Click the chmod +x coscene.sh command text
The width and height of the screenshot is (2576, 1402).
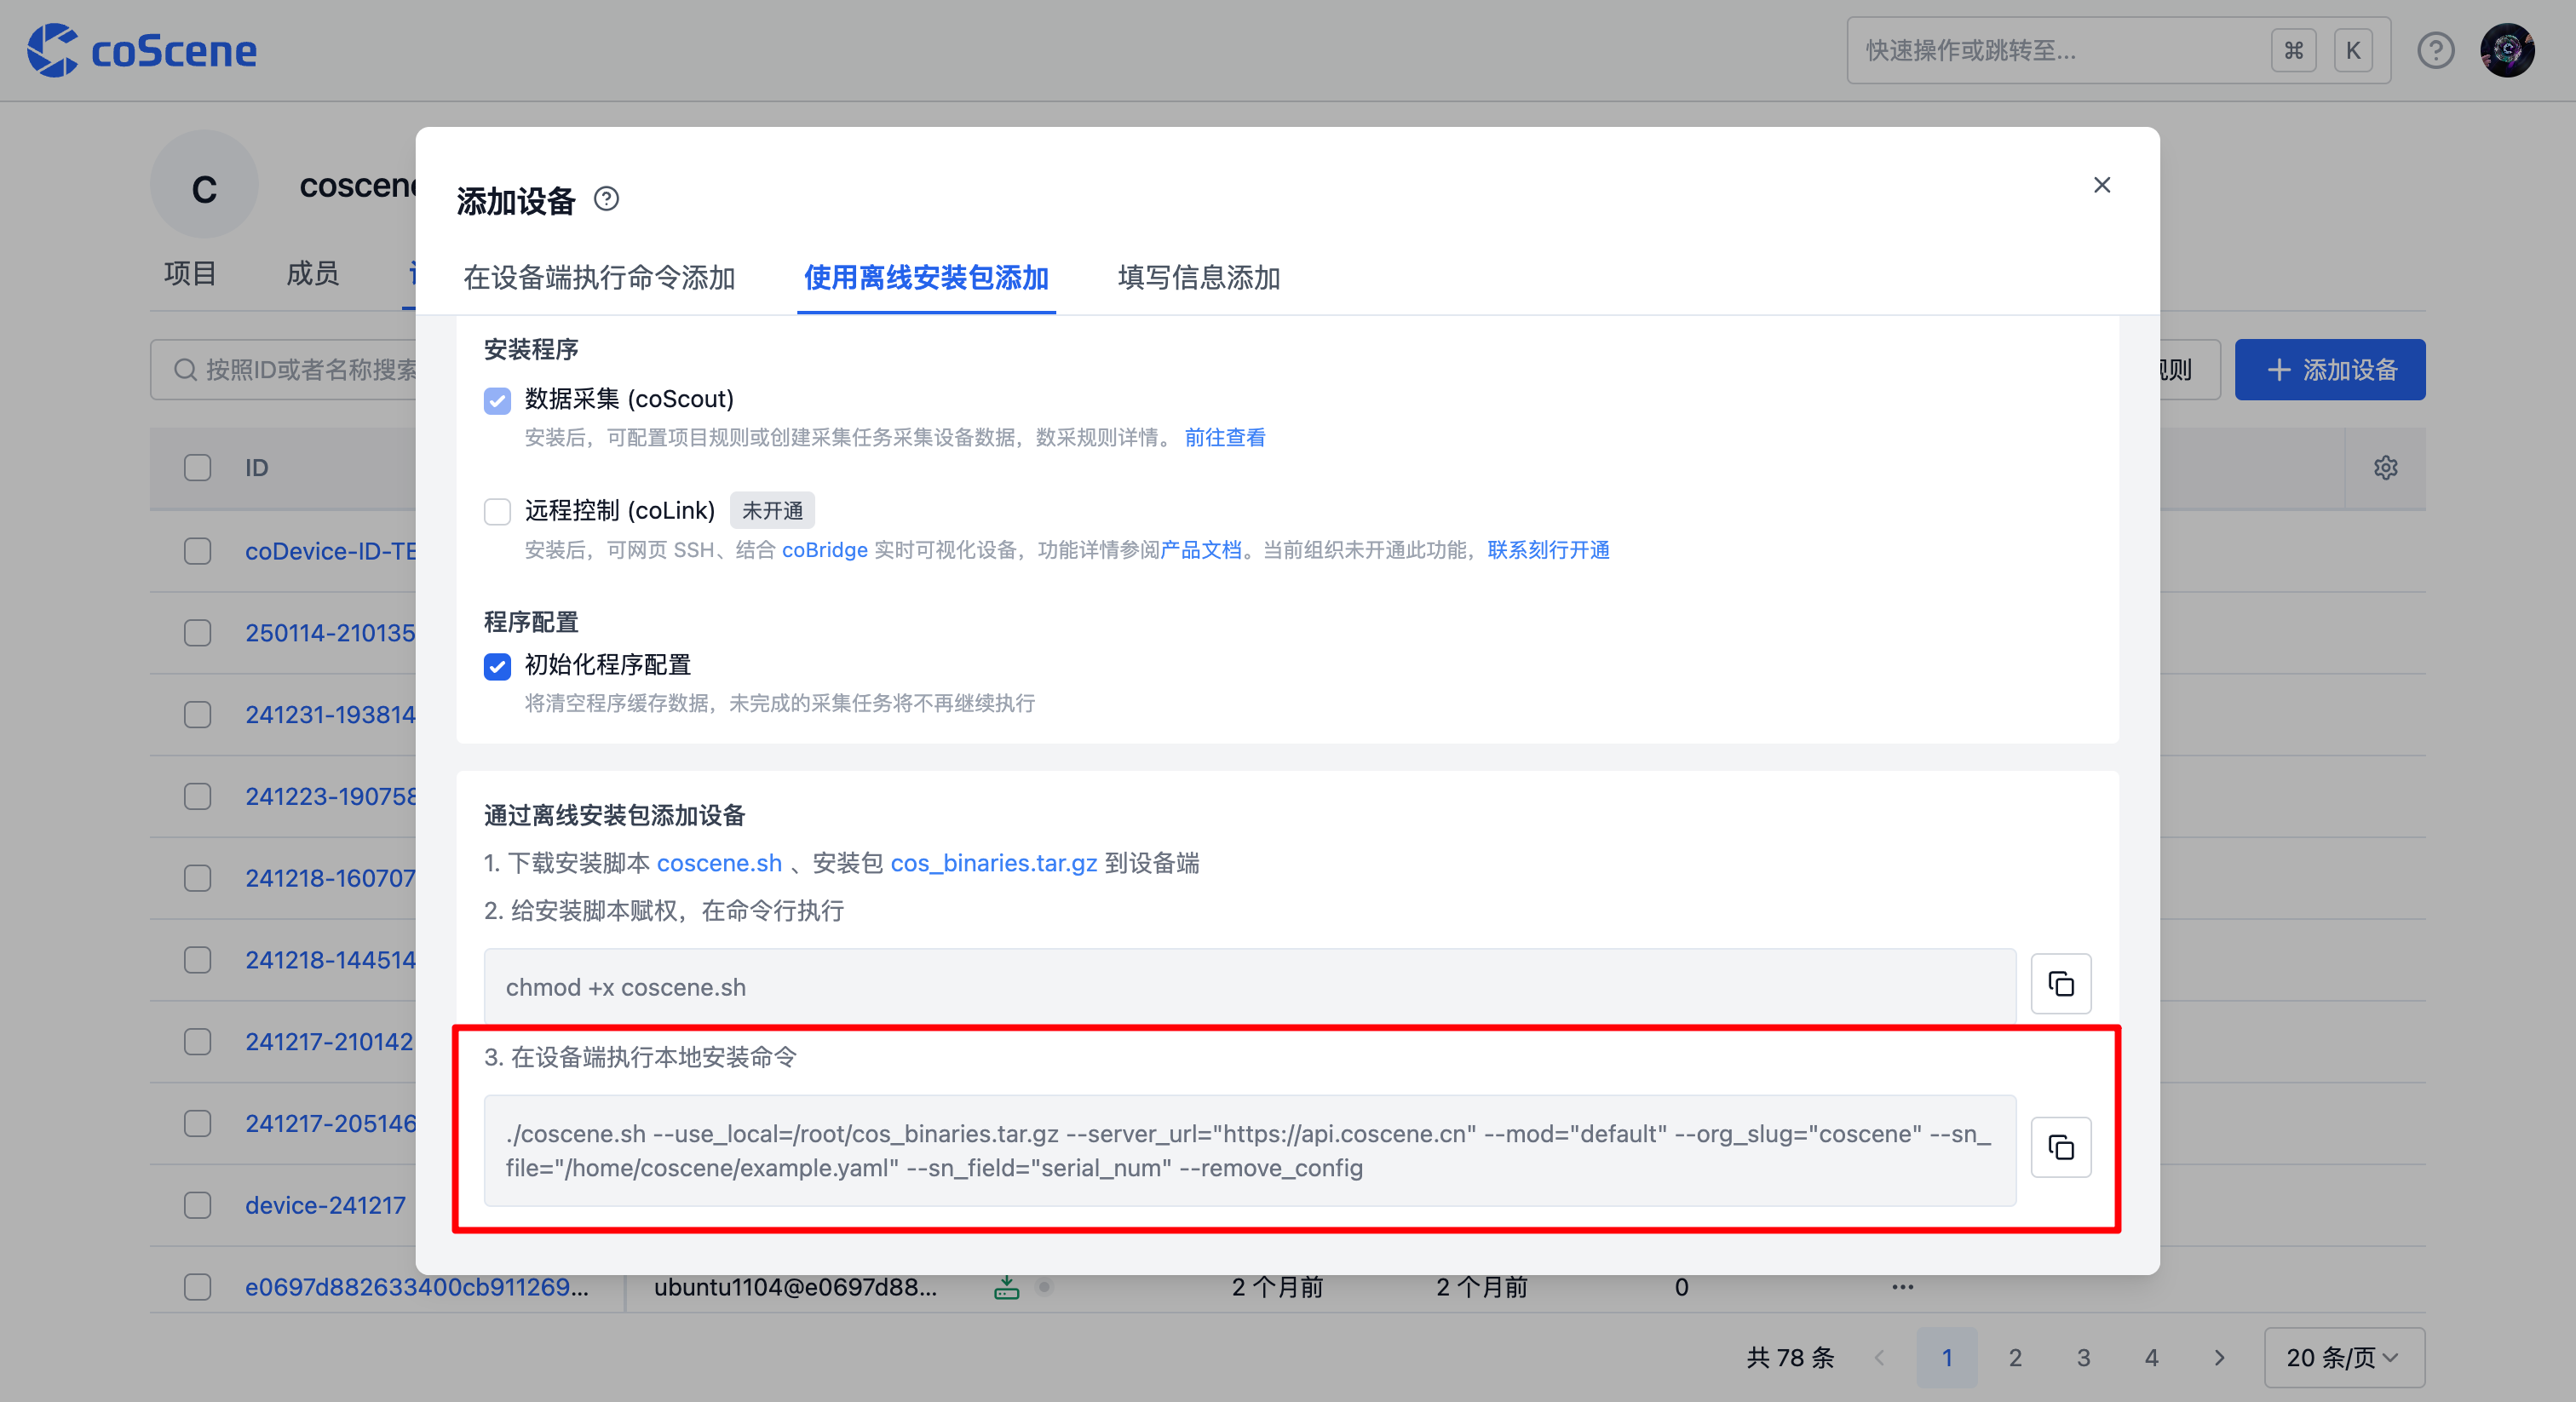click(626, 988)
